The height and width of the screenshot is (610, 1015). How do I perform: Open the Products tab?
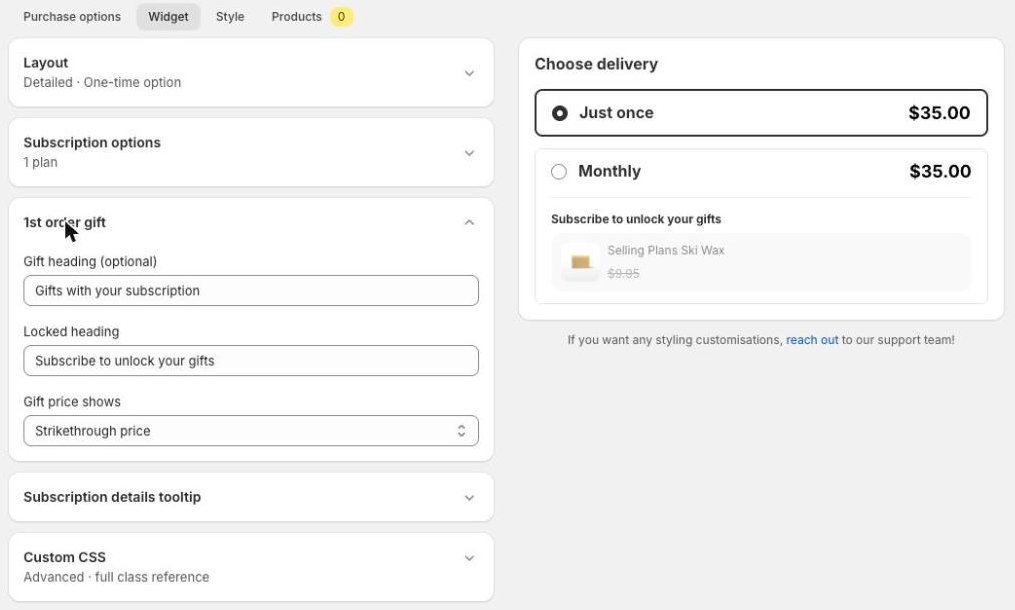(296, 17)
